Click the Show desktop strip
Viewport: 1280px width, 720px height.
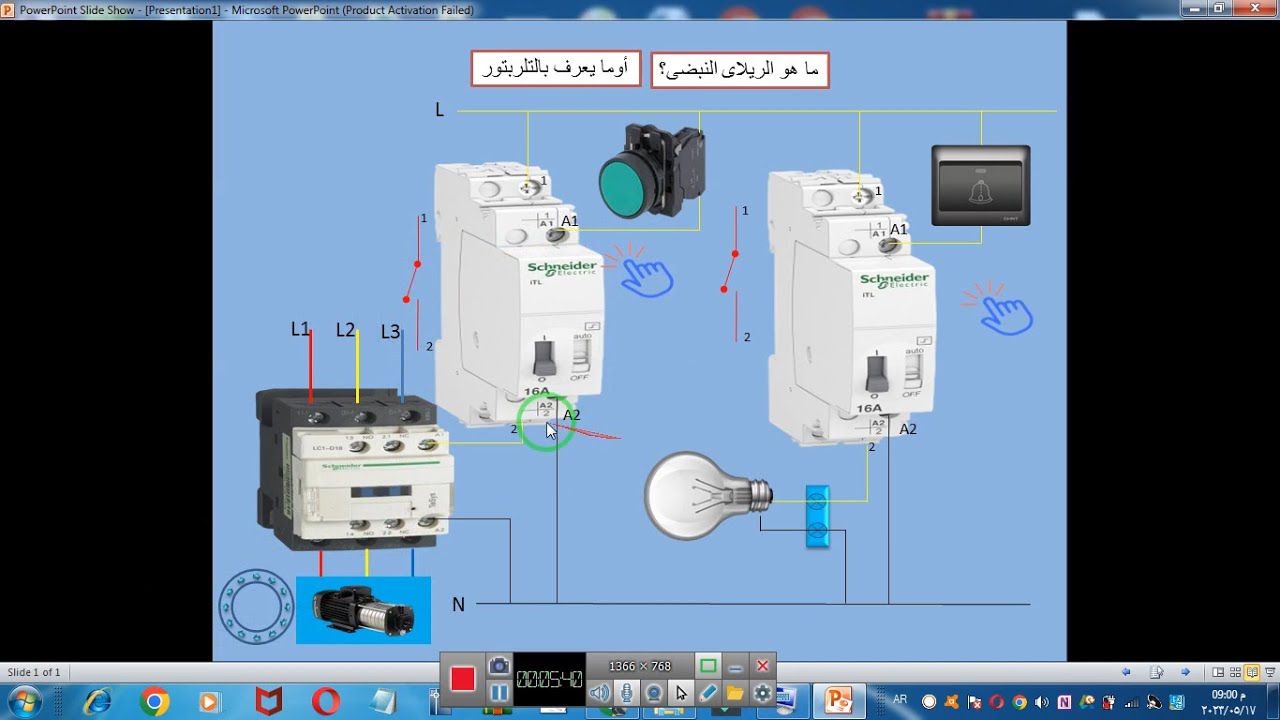[x=1274, y=702]
